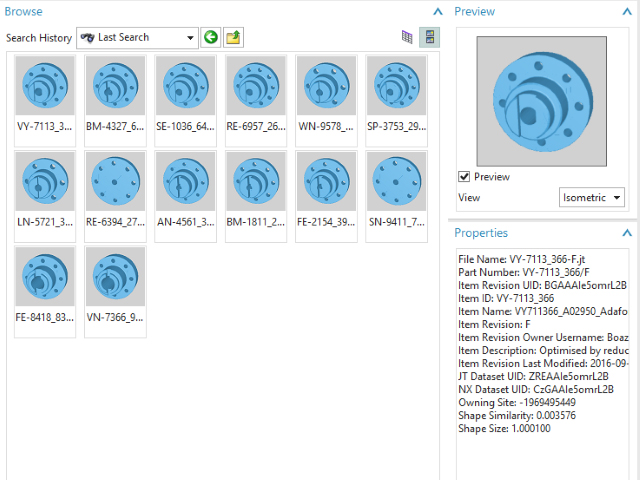
Task: Uncheck the Preview checkbox
Action: pos(465,177)
